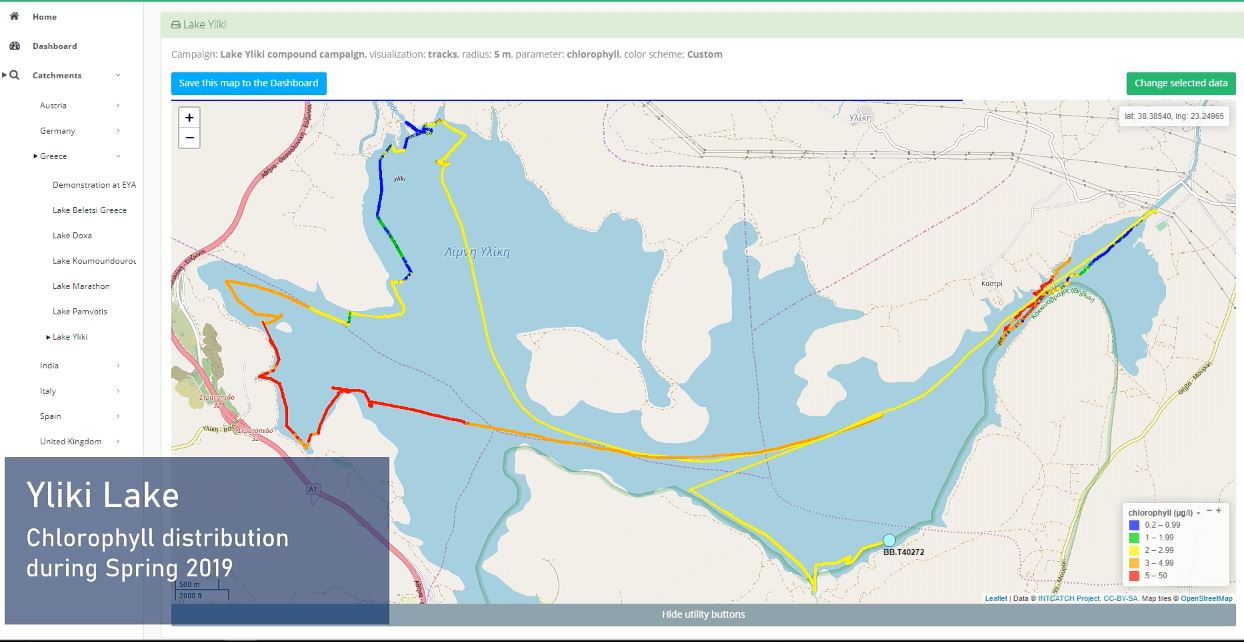Click the BB.T40272 marker label
This screenshot has height=642, width=1244.
click(904, 552)
